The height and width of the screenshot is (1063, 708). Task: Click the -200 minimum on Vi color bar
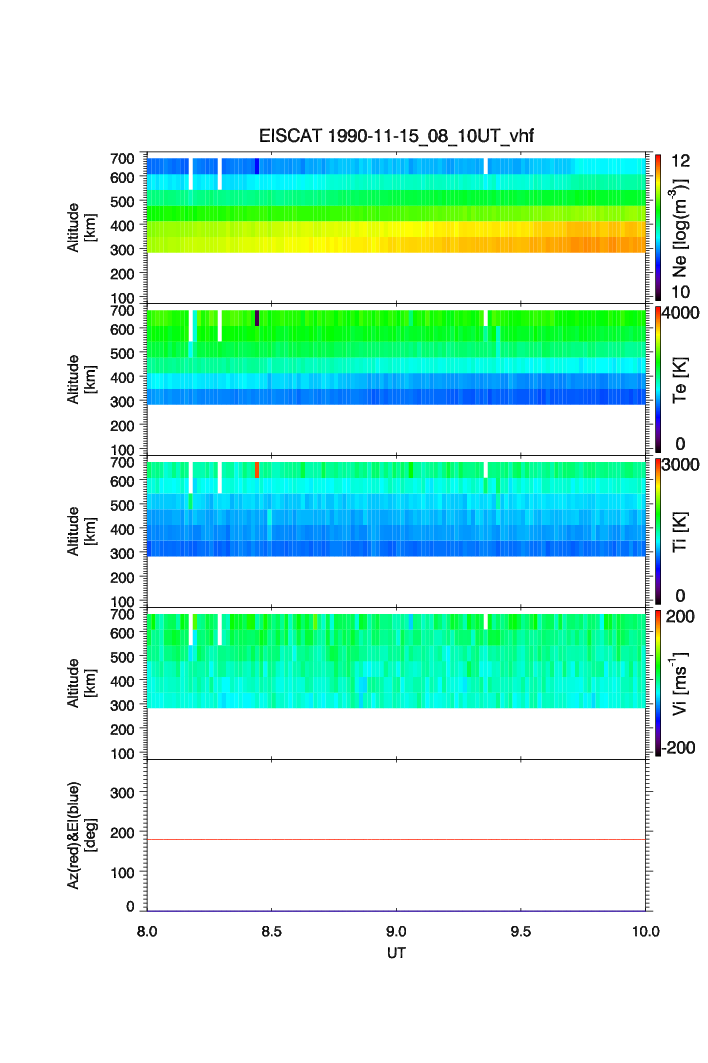point(678,748)
